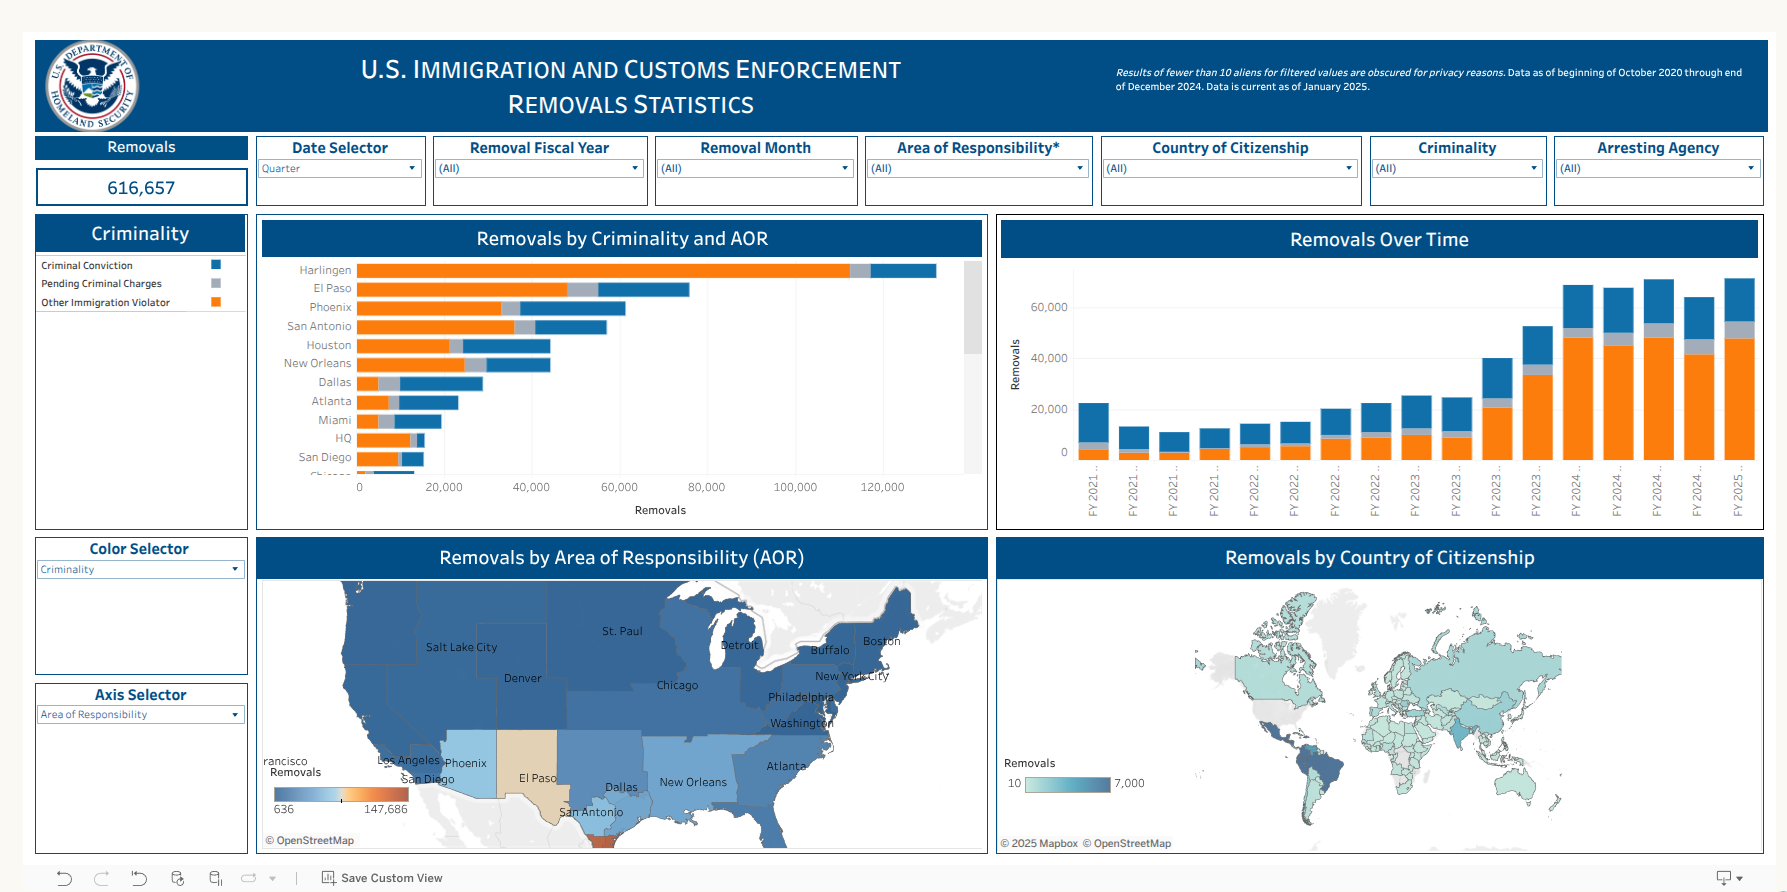Click the AOR bar chart vertical scrollbar
The height and width of the screenshot is (892, 1787).
[972, 308]
